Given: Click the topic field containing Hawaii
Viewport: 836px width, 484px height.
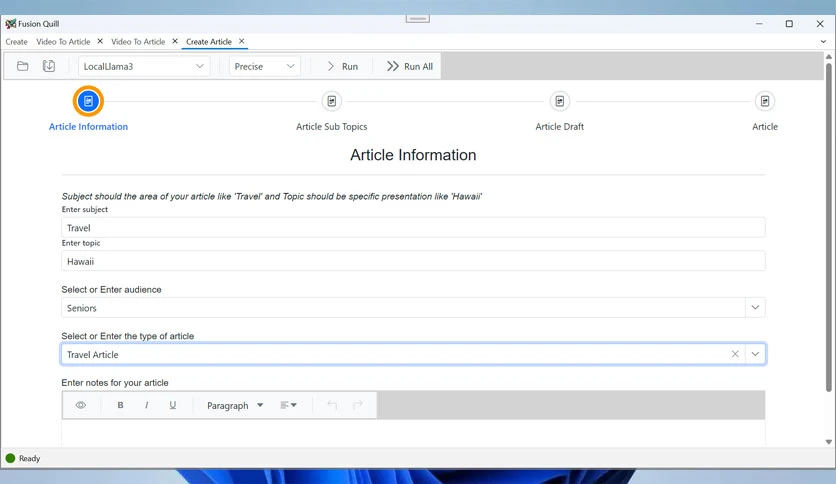Looking at the screenshot, I should 413,261.
